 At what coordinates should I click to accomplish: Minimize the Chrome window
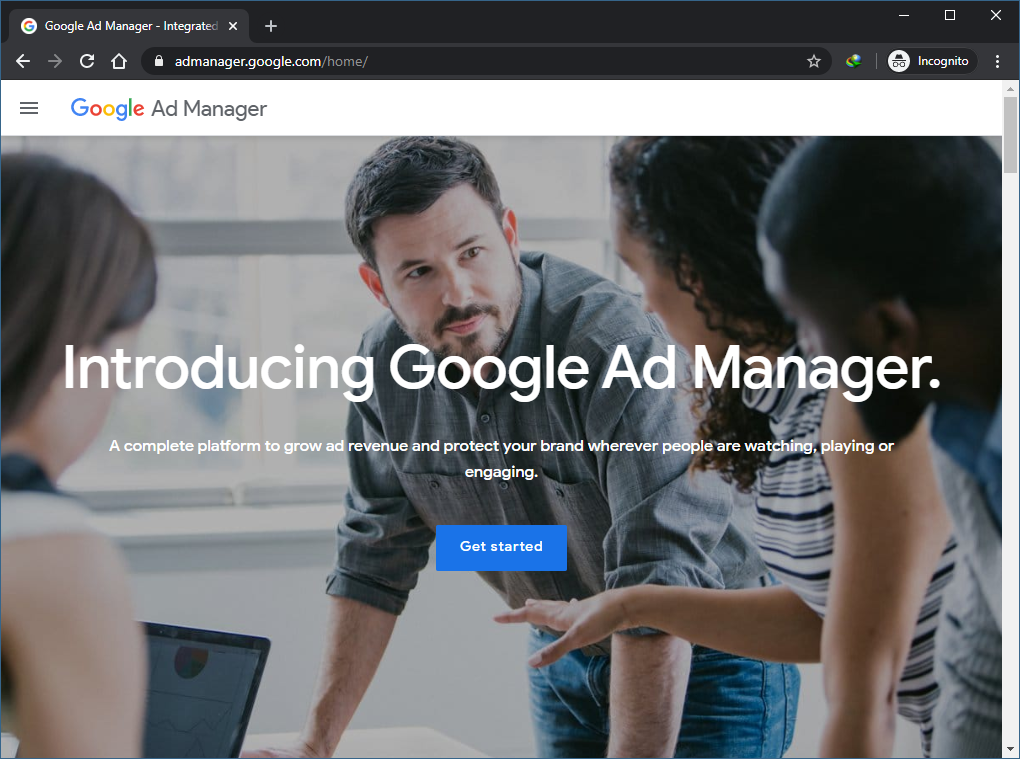(x=904, y=15)
